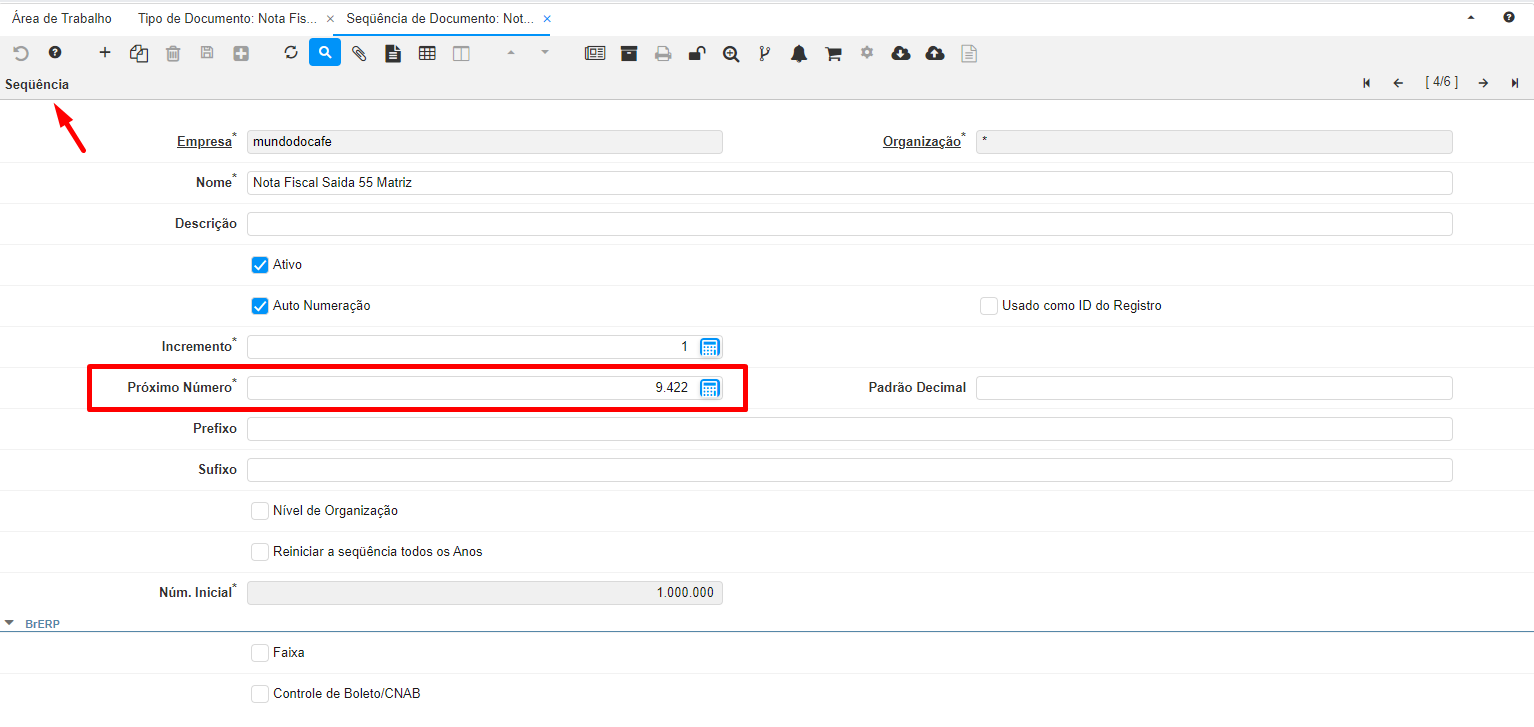Disable the Auto Numeração checkbox
The width and height of the screenshot is (1534, 727).
click(x=260, y=306)
